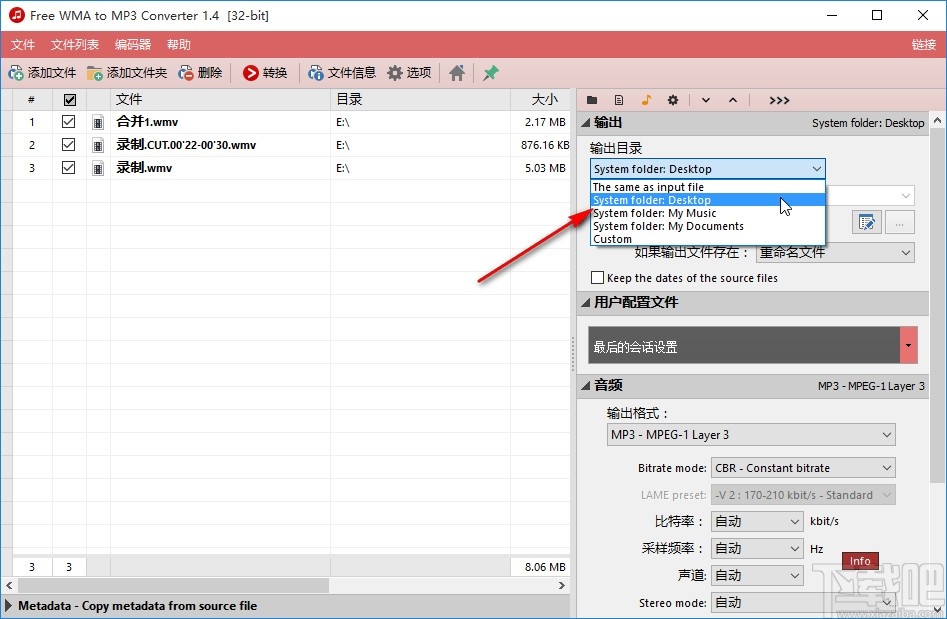The height and width of the screenshot is (619, 947).
Task: Click the 删除 (Delete) icon
Action: 187,72
